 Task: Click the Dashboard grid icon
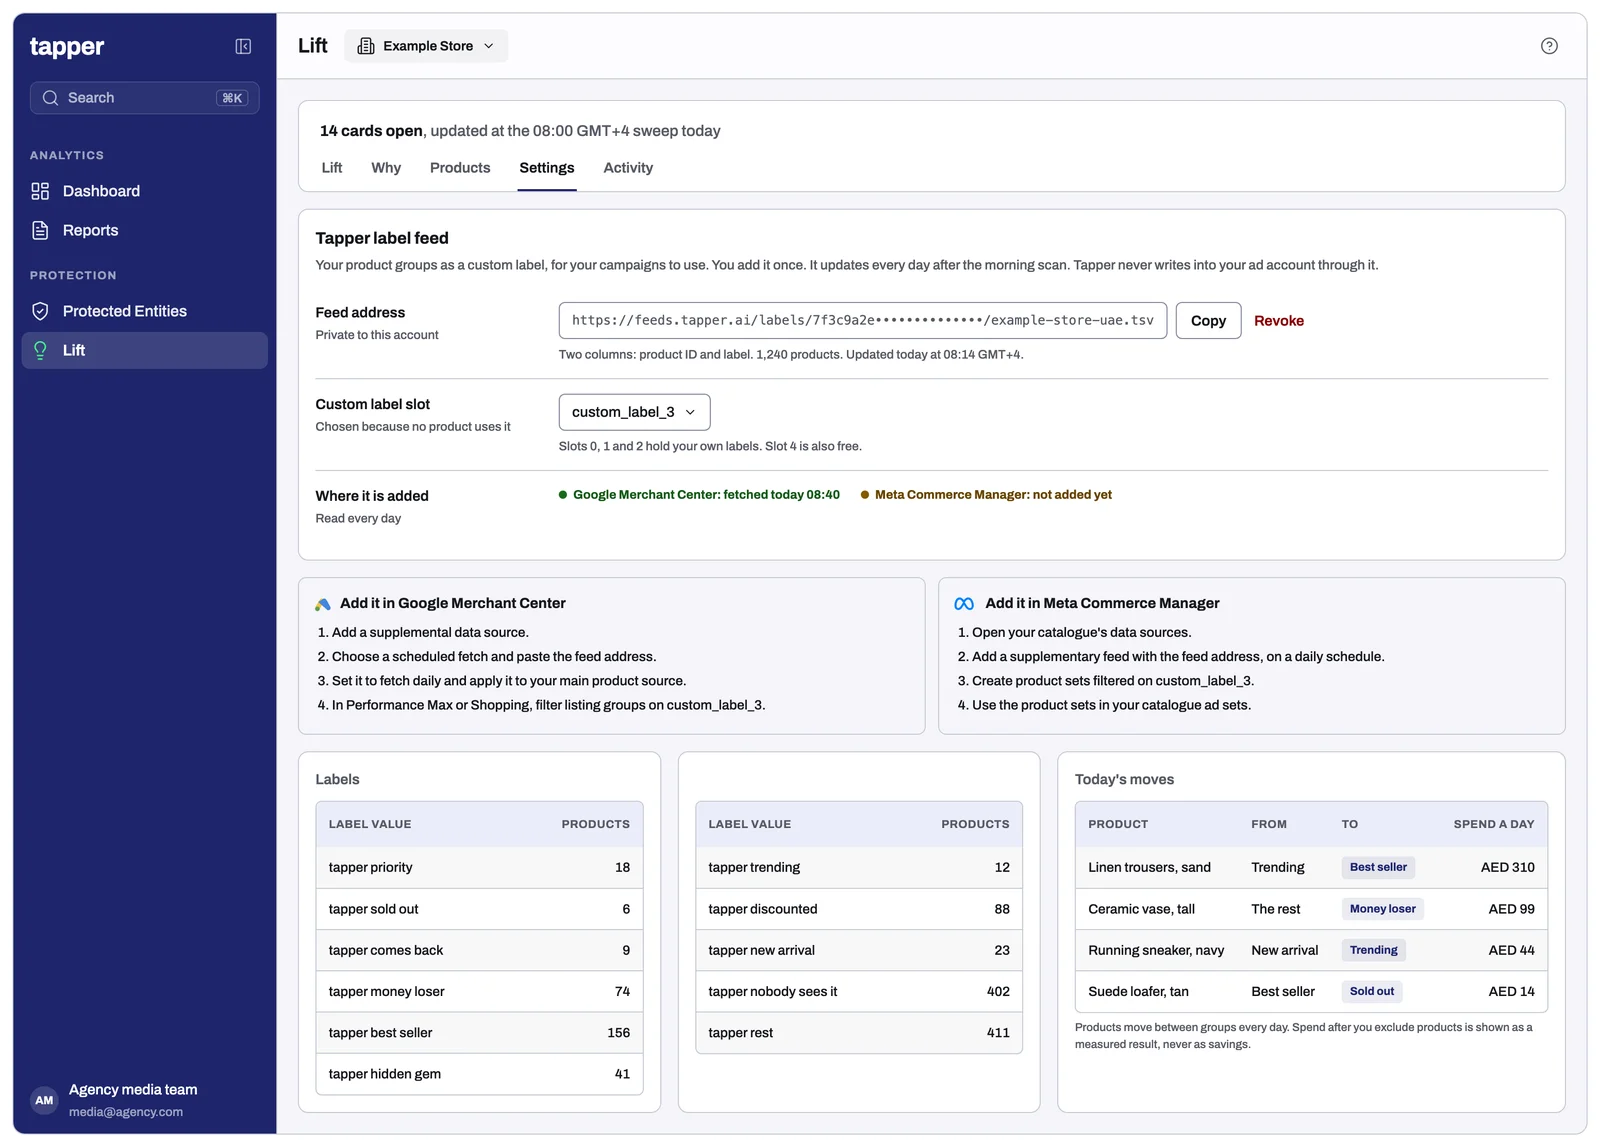pyautogui.click(x=40, y=191)
